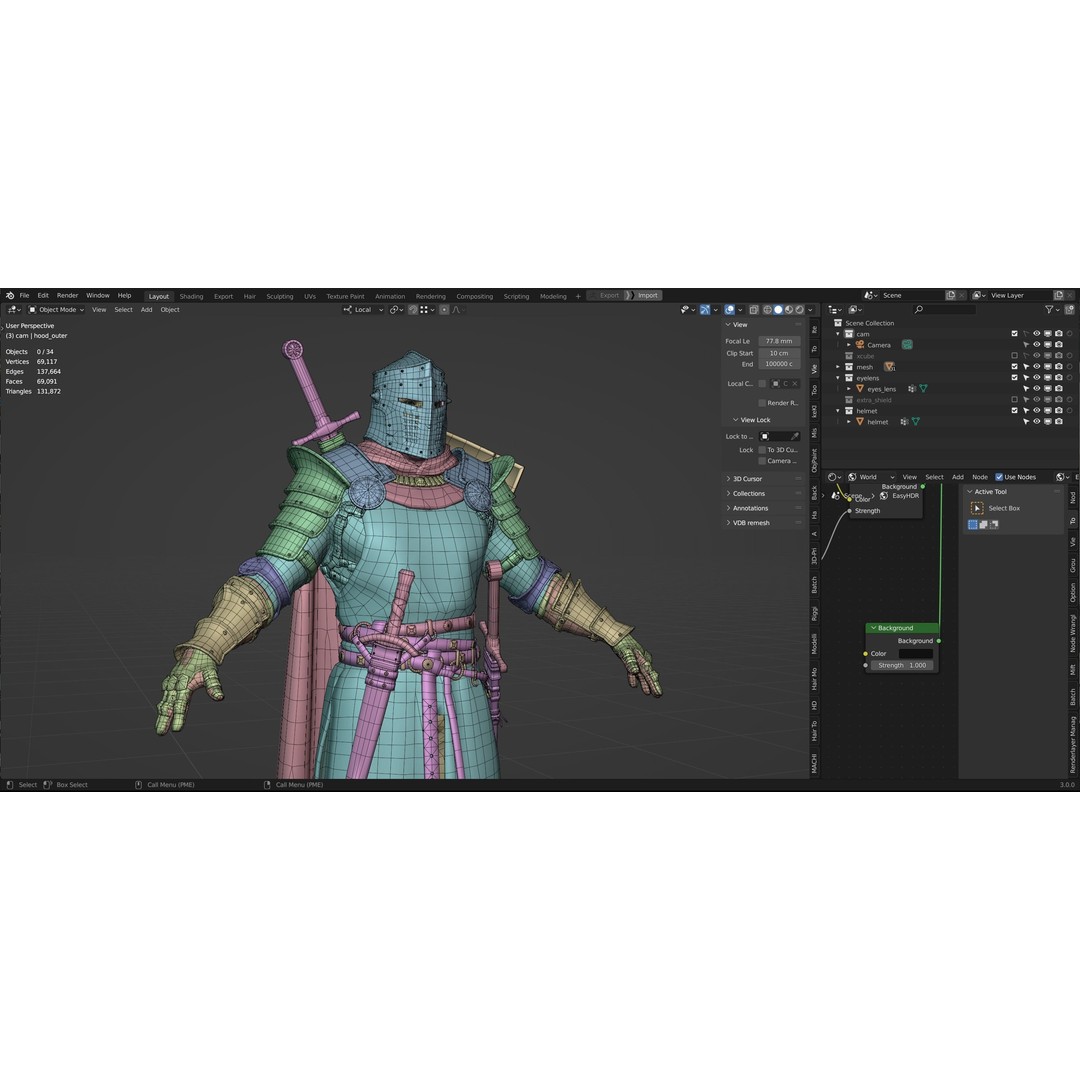Hide the helmet collection with eye icon
The width and height of the screenshot is (1080, 1080).
tap(1037, 411)
